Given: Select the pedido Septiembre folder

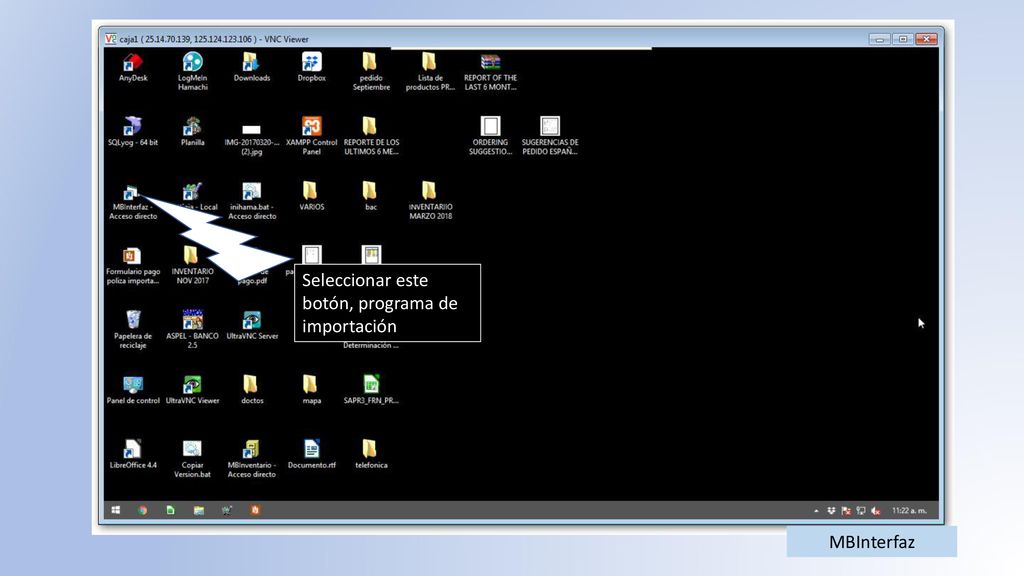Looking at the screenshot, I should tap(371, 72).
